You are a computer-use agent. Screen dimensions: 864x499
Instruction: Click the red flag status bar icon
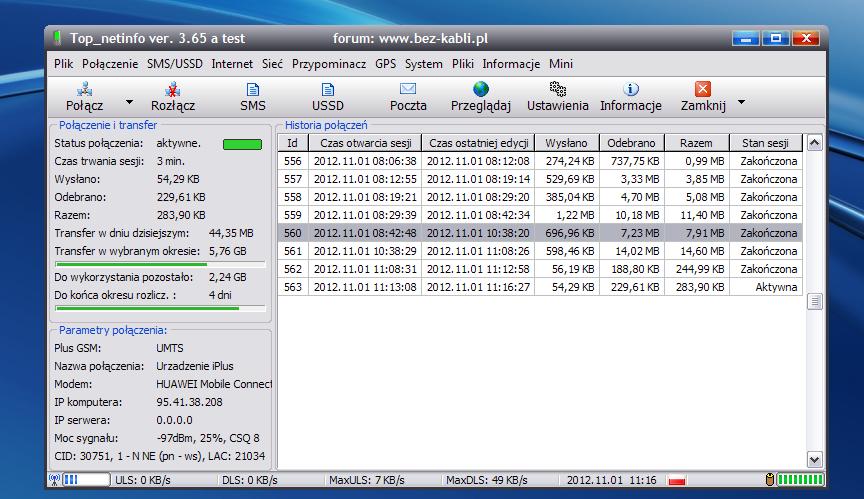click(x=678, y=481)
